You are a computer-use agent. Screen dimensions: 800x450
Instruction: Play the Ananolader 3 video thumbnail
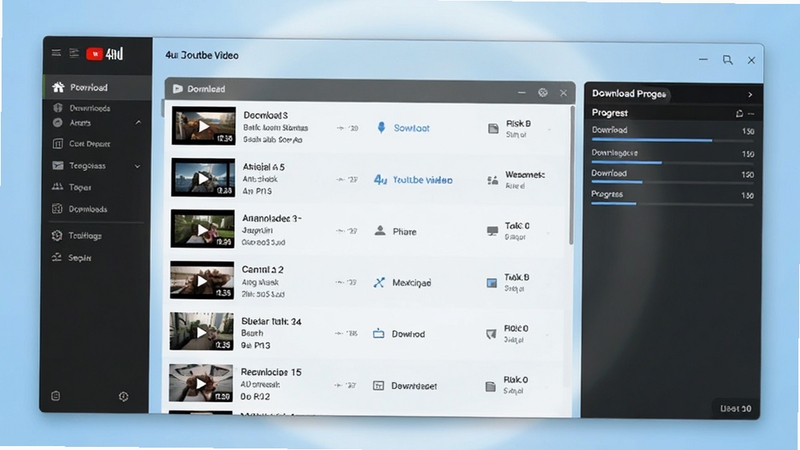click(203, 229)
